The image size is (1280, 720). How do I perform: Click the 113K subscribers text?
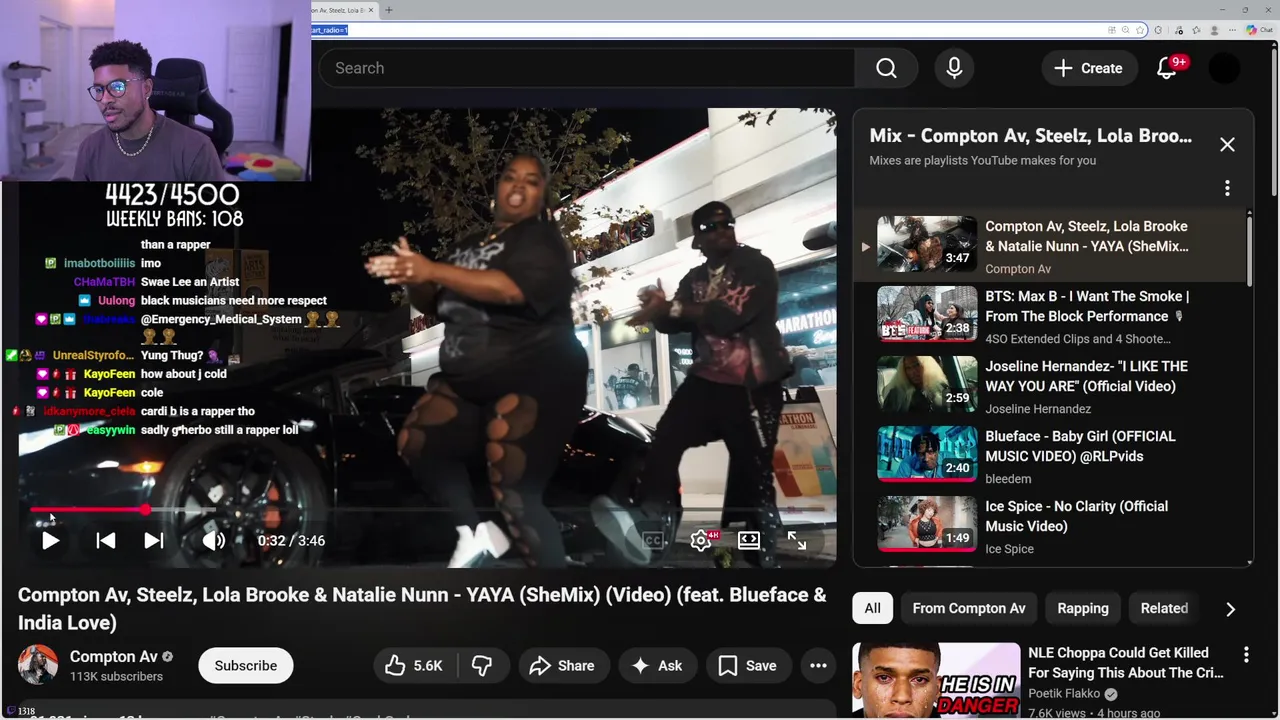(116, 677)
